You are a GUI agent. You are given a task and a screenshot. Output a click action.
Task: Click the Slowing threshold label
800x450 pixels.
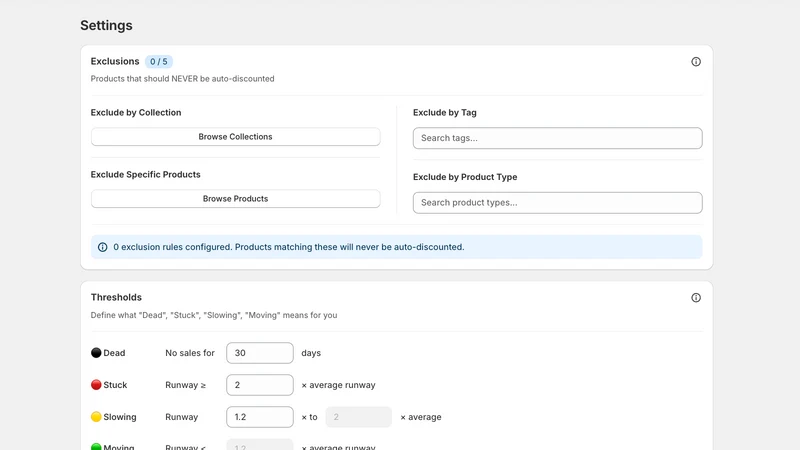[x=120, y=417]
